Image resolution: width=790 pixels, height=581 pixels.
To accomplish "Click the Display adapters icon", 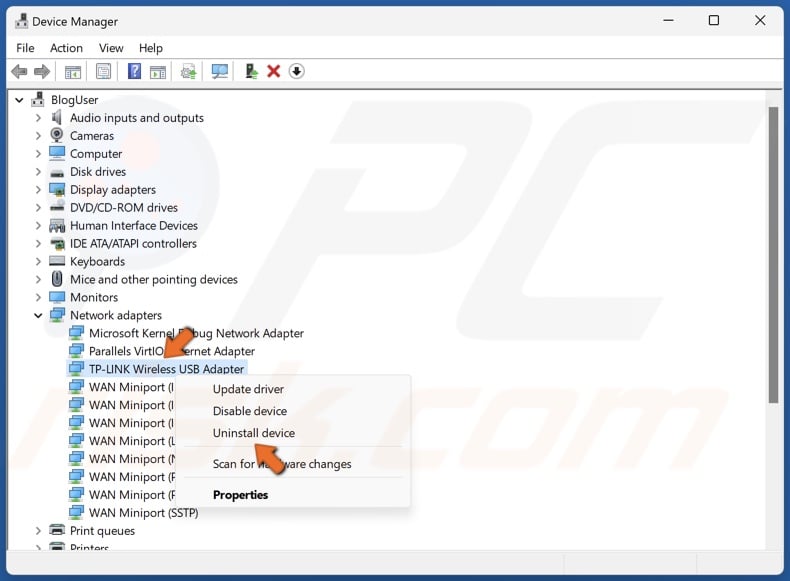I will 57,189.
